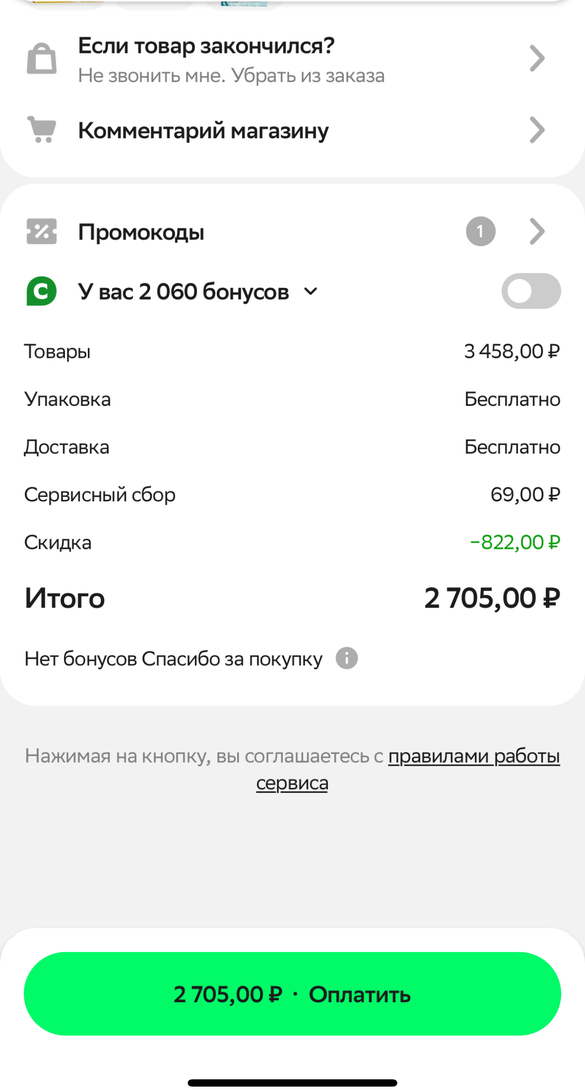Tap the promo code count badge
This screenshot has height=1090, width=585.
point(481,231)
